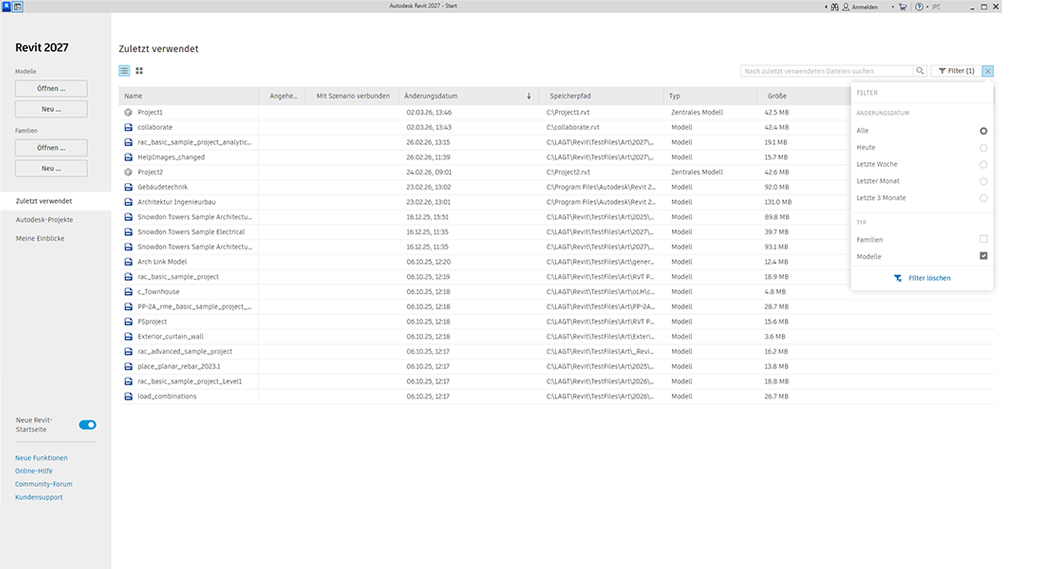This screenshot has height=569, width=1058.
Task: Click the central model icon for Project1
Action: pos(128,113)
